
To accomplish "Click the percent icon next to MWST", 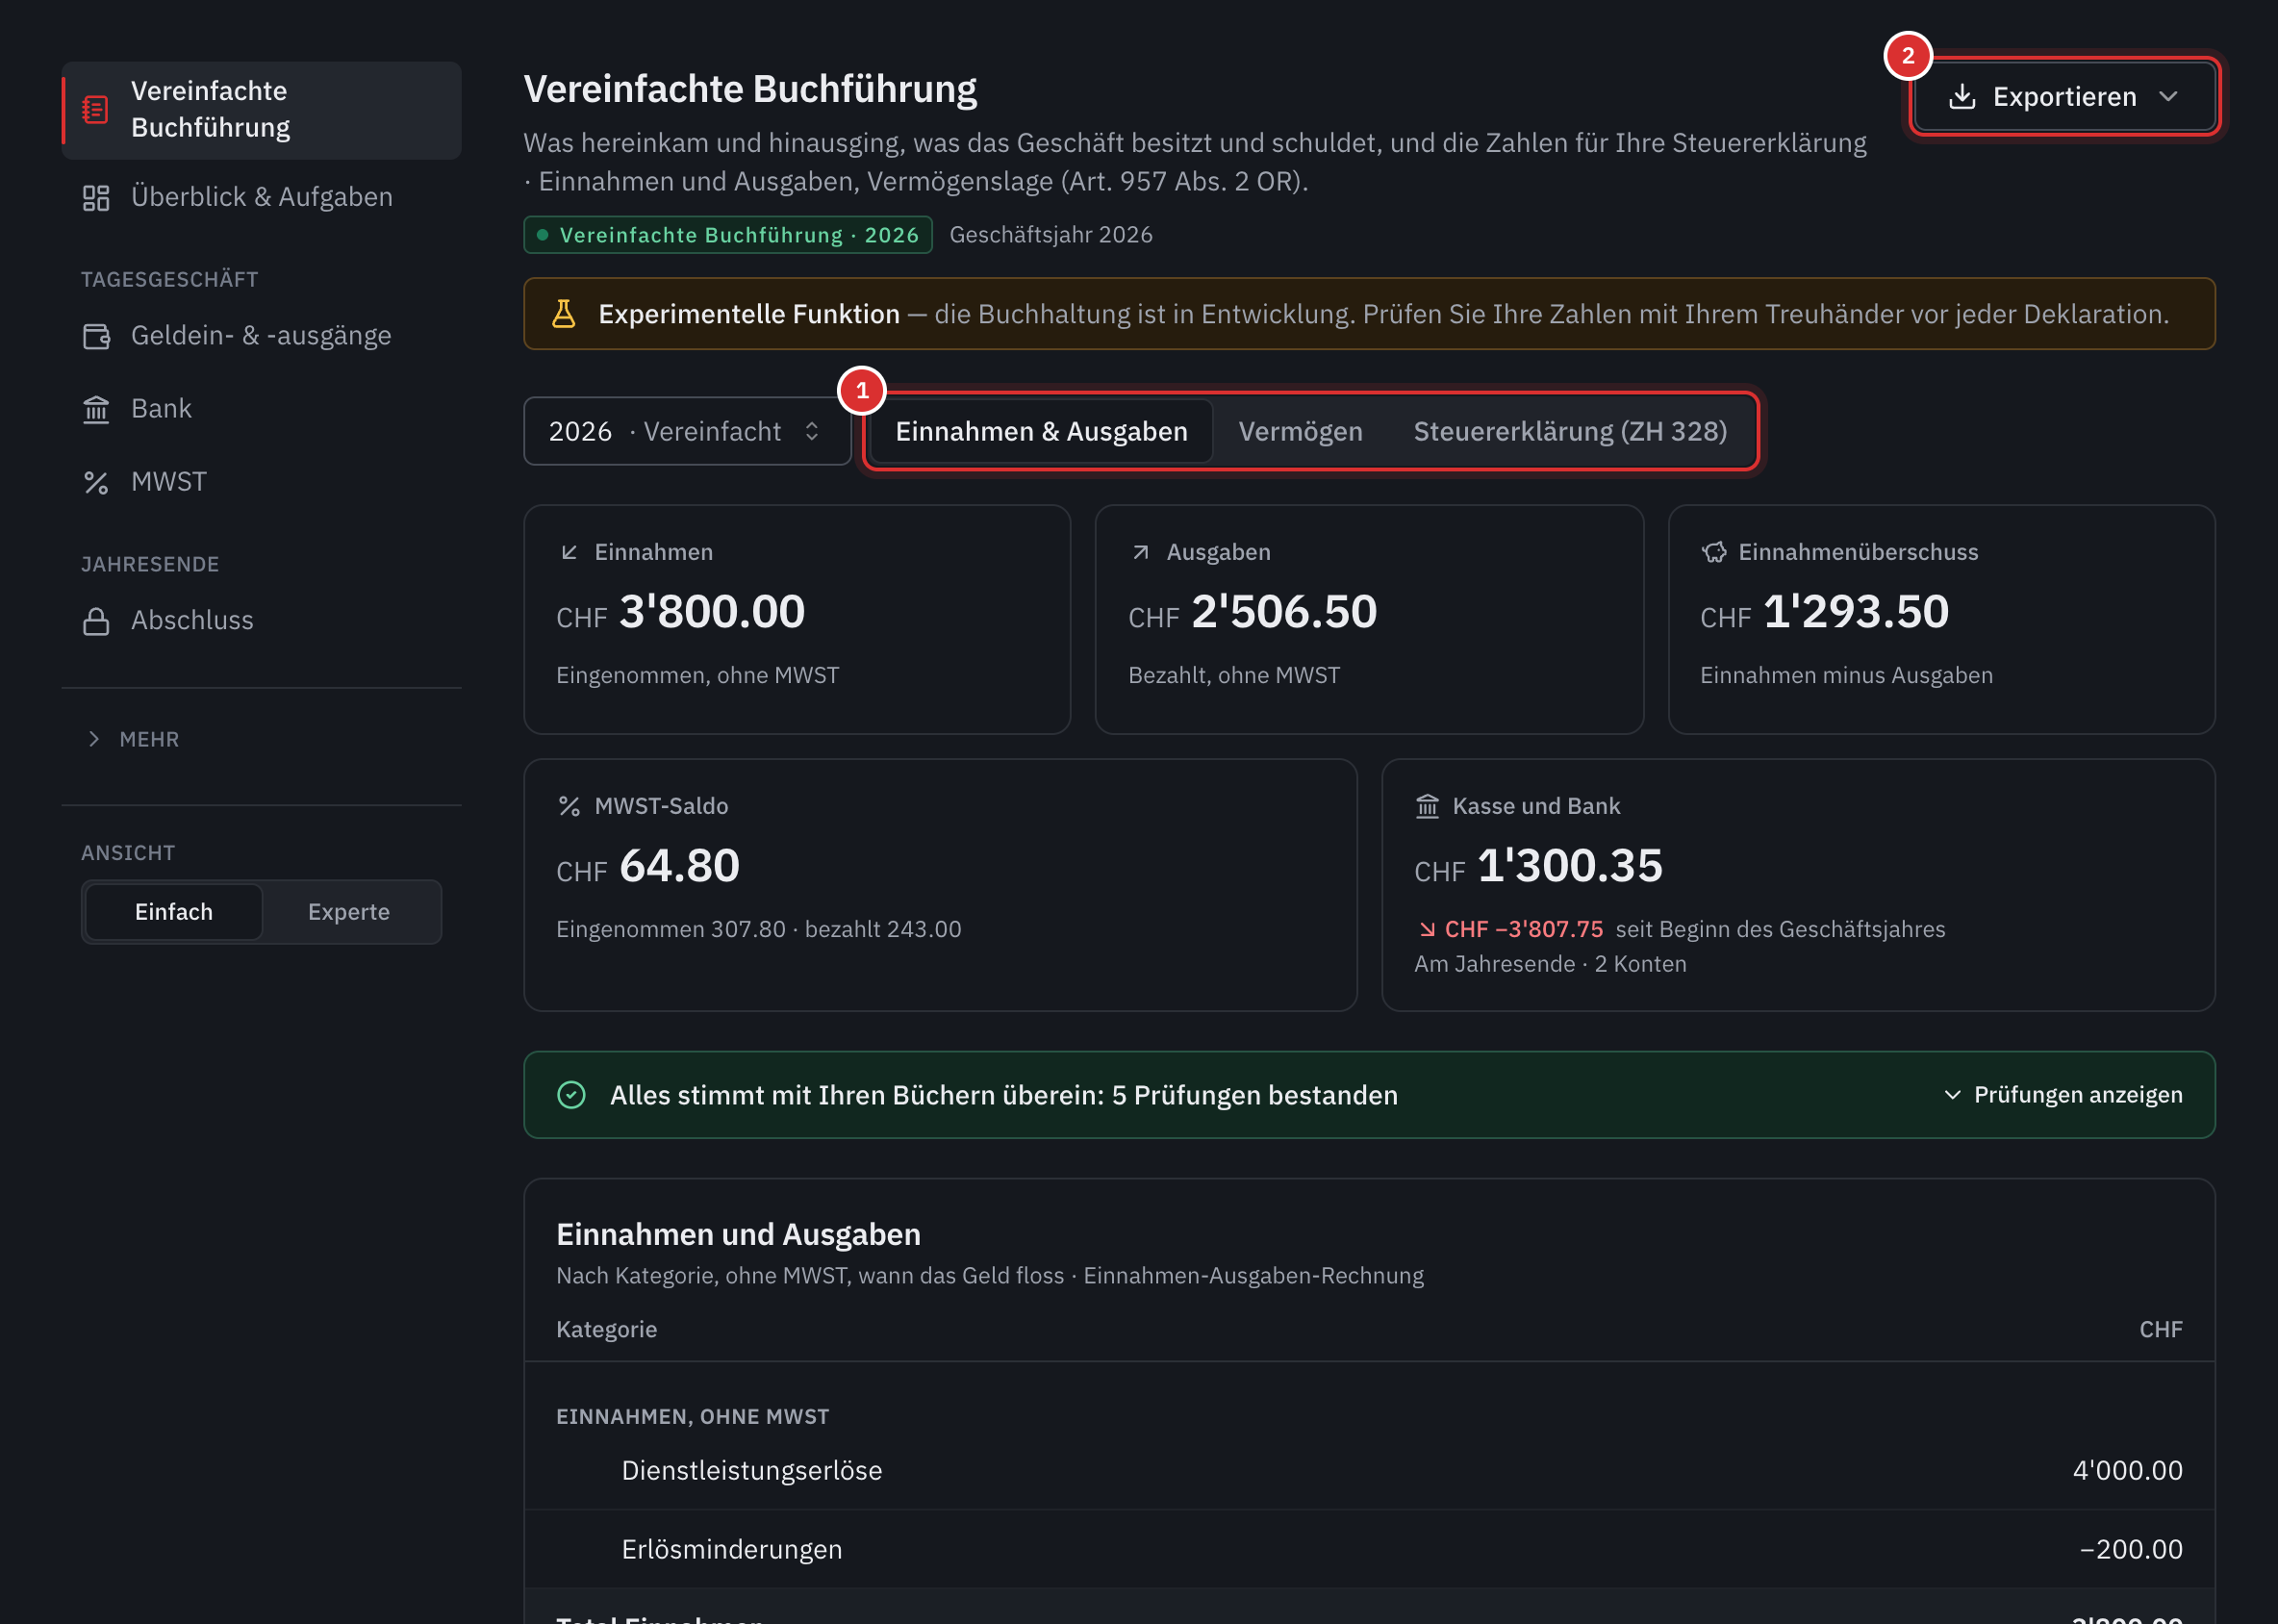I will coord(96,483).
